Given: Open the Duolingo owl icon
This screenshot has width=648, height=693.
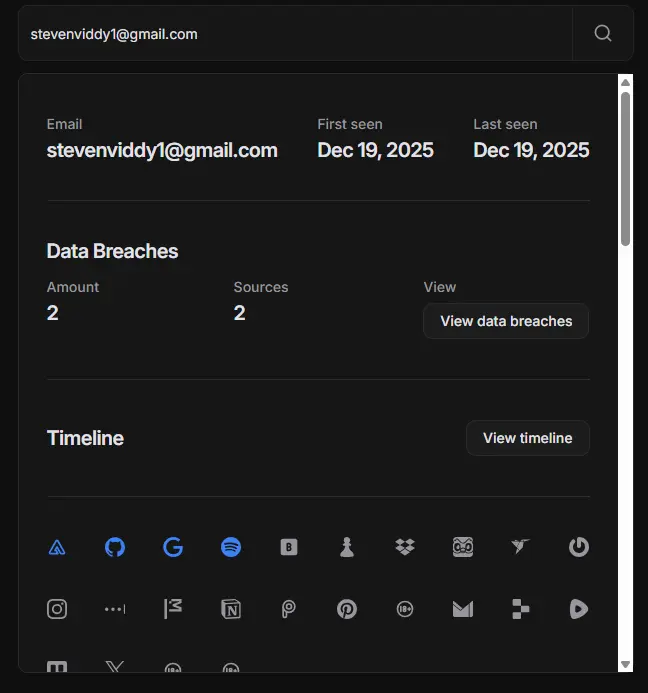Looking at the screenshot, I should point(463,547).
